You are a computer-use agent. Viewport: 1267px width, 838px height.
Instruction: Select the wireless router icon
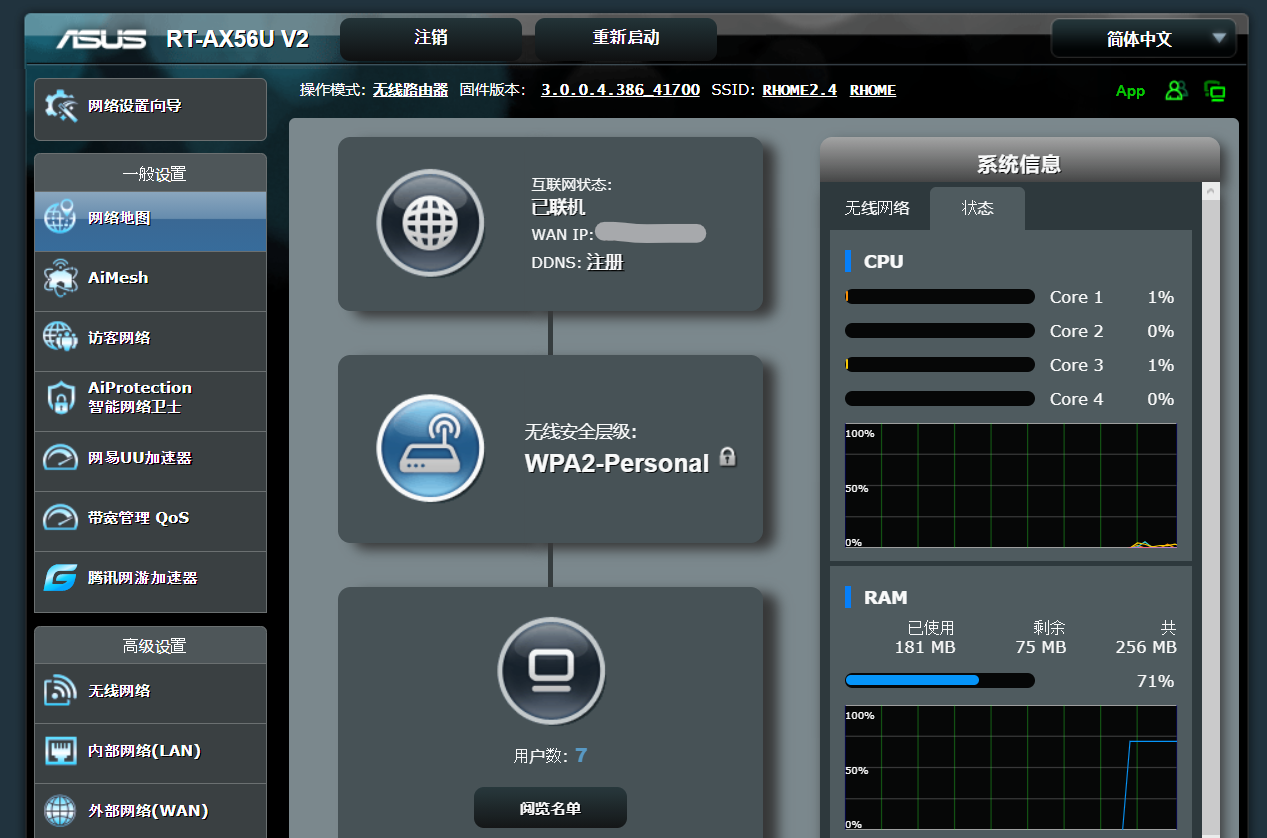point(430,448)
